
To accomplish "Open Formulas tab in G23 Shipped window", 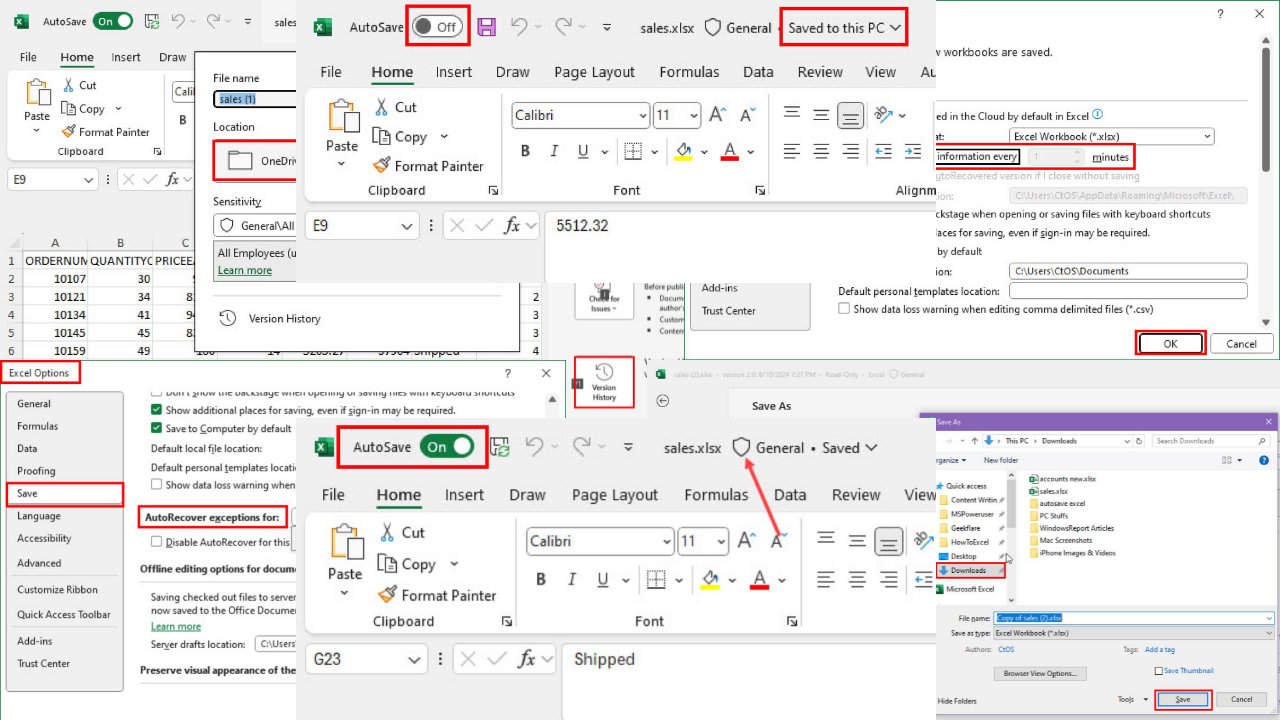I will tap(716, 495).
